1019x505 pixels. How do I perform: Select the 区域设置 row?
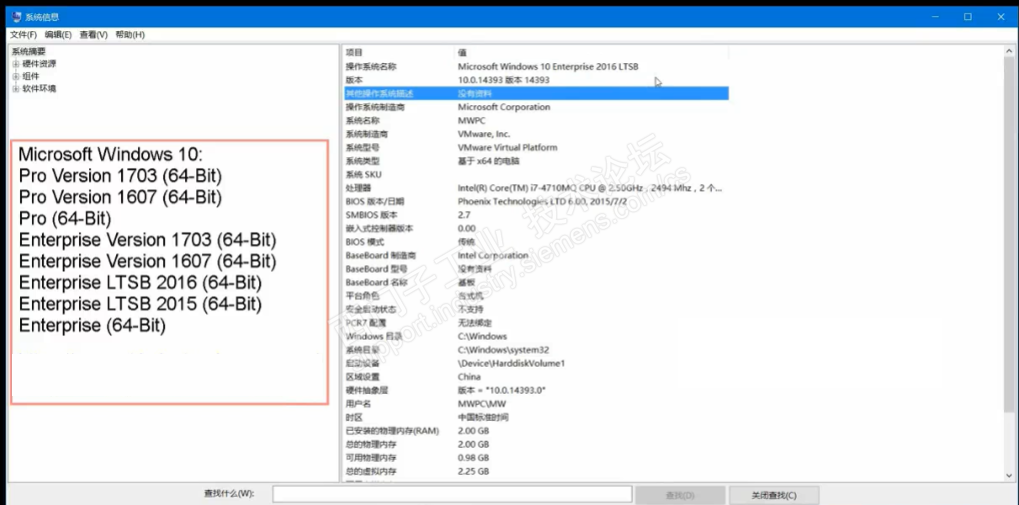click(535, 377)
